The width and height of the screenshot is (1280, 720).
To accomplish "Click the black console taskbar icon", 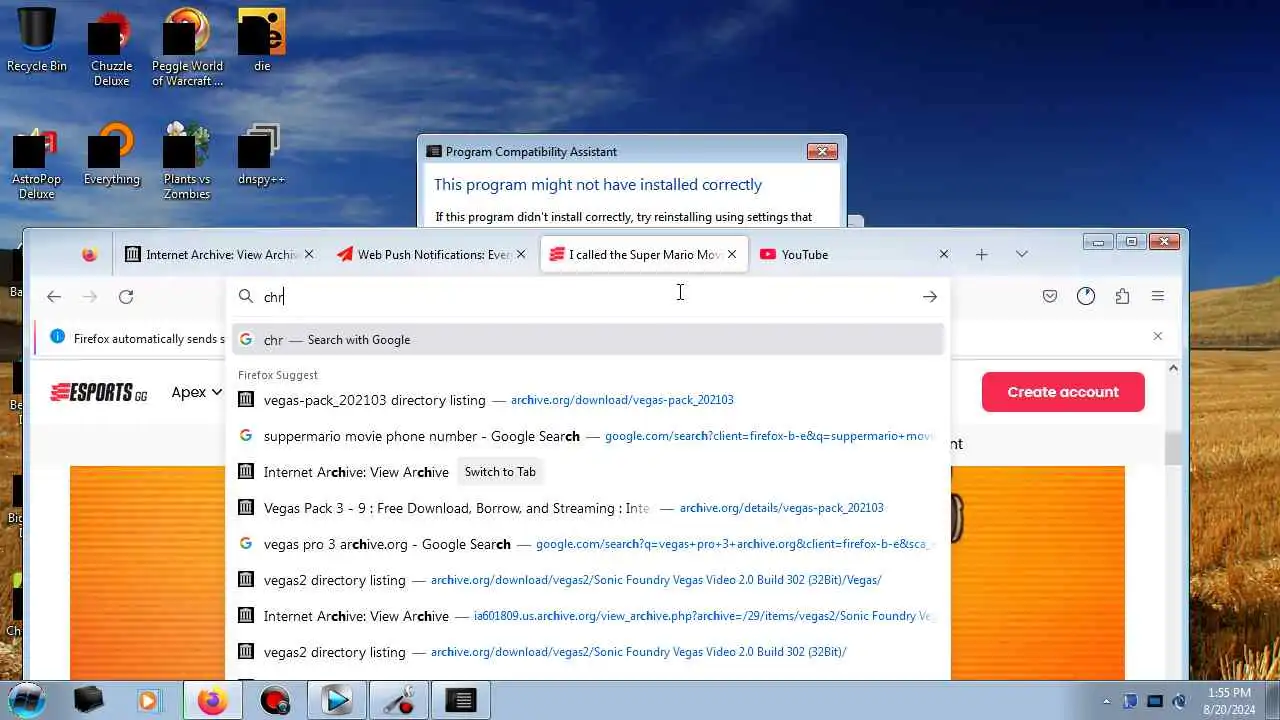I will tap(461, 701).
